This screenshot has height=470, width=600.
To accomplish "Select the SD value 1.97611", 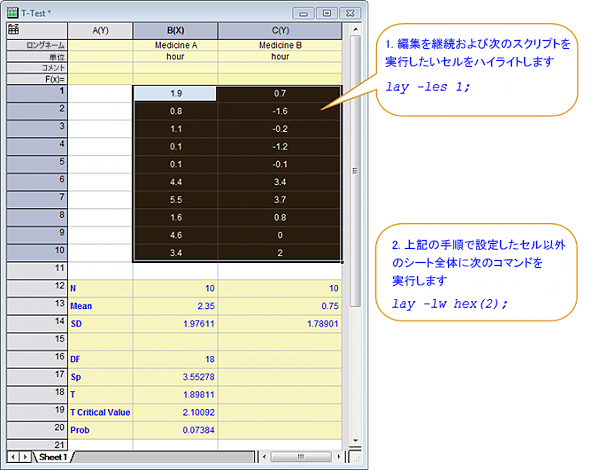I will point(175,324).
